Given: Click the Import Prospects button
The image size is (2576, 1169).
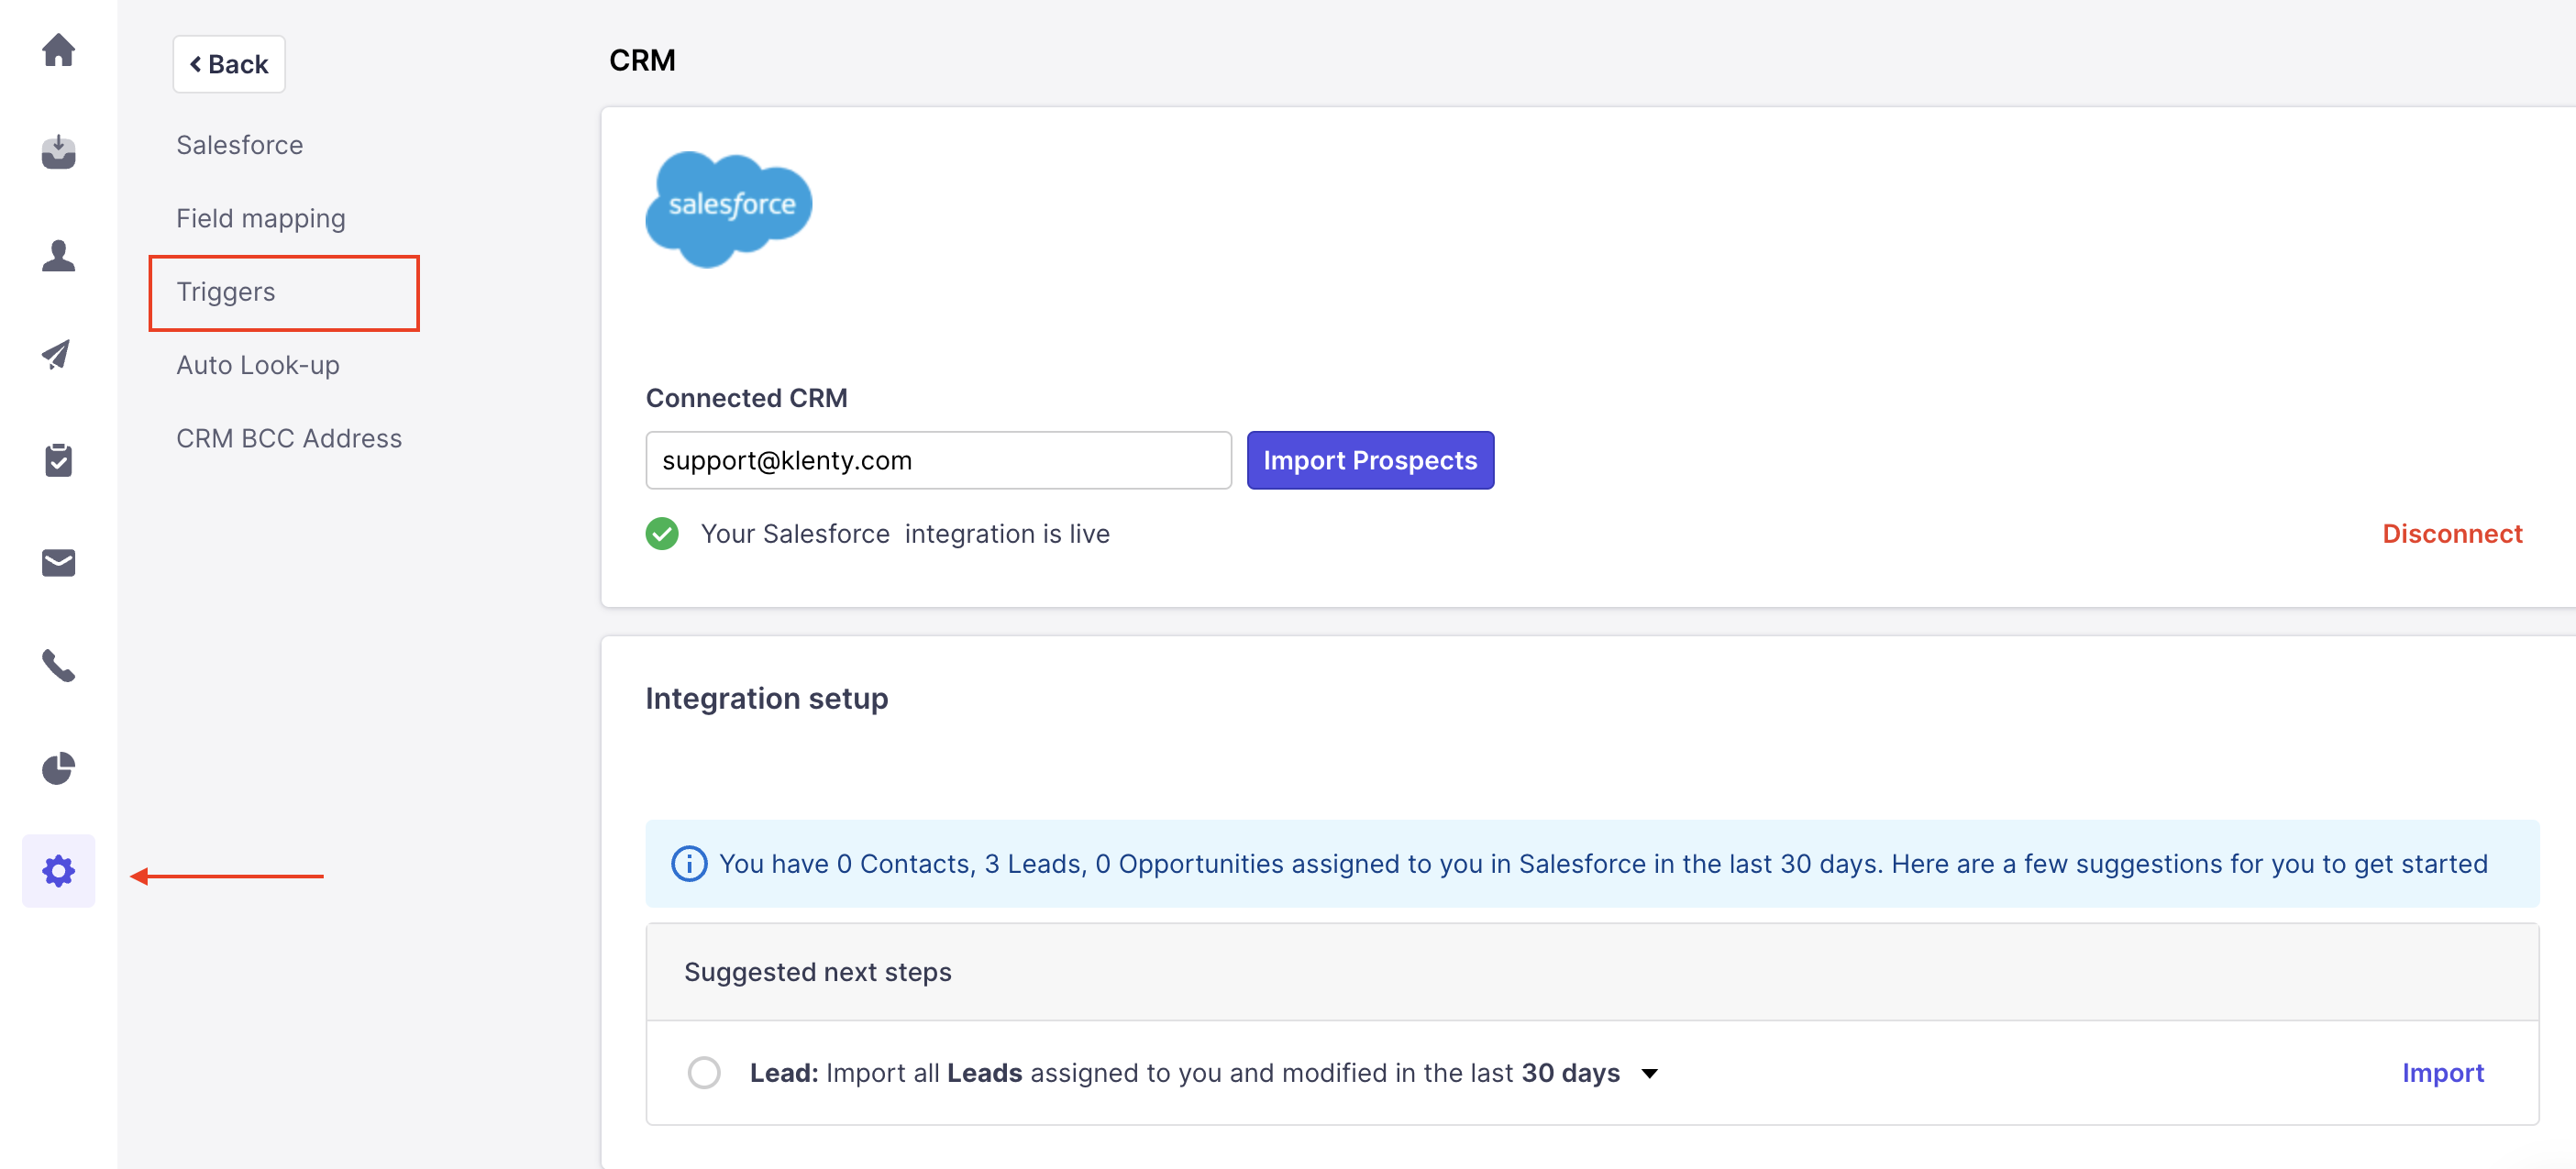Looking at the screenshot, I should (1369, 460).
